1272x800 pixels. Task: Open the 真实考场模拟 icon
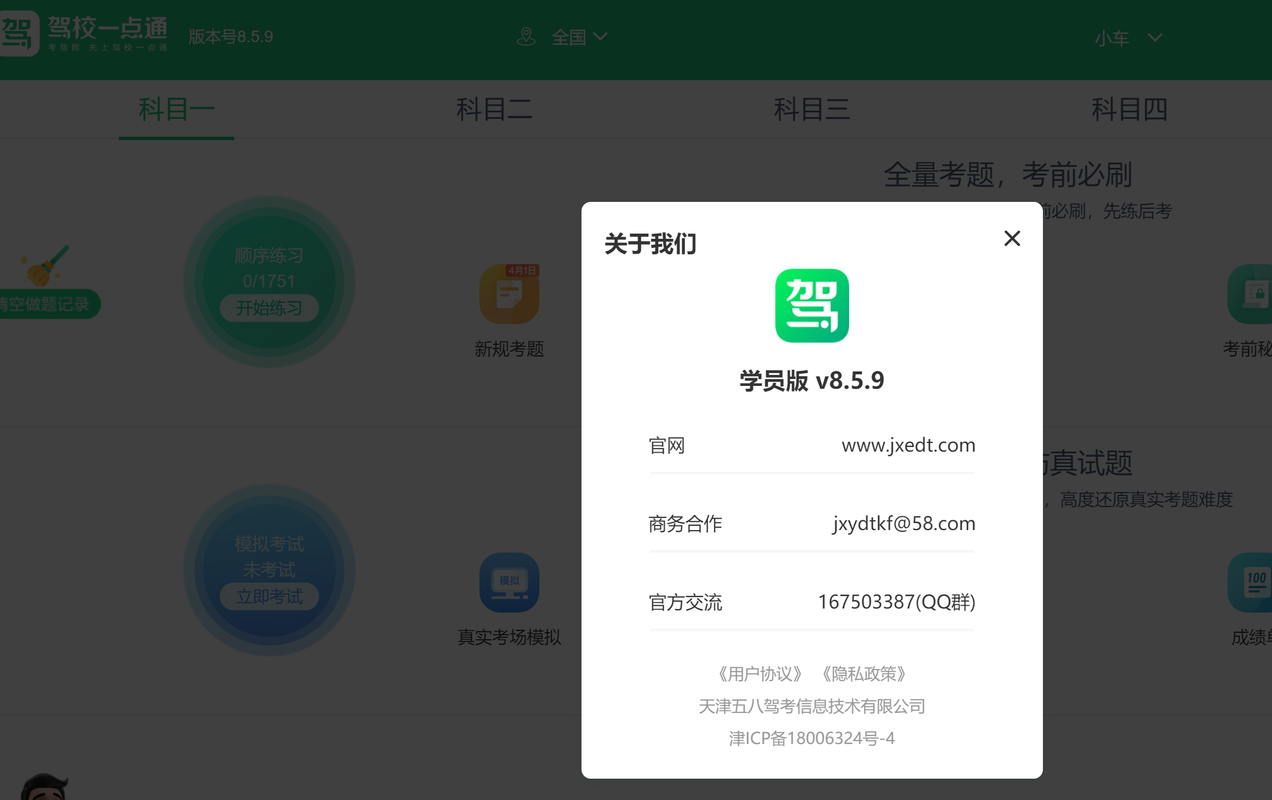tap(509, 582)
